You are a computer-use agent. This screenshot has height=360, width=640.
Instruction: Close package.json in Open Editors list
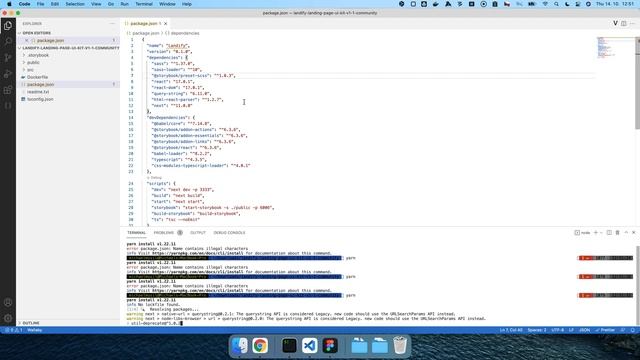(27, 40)
